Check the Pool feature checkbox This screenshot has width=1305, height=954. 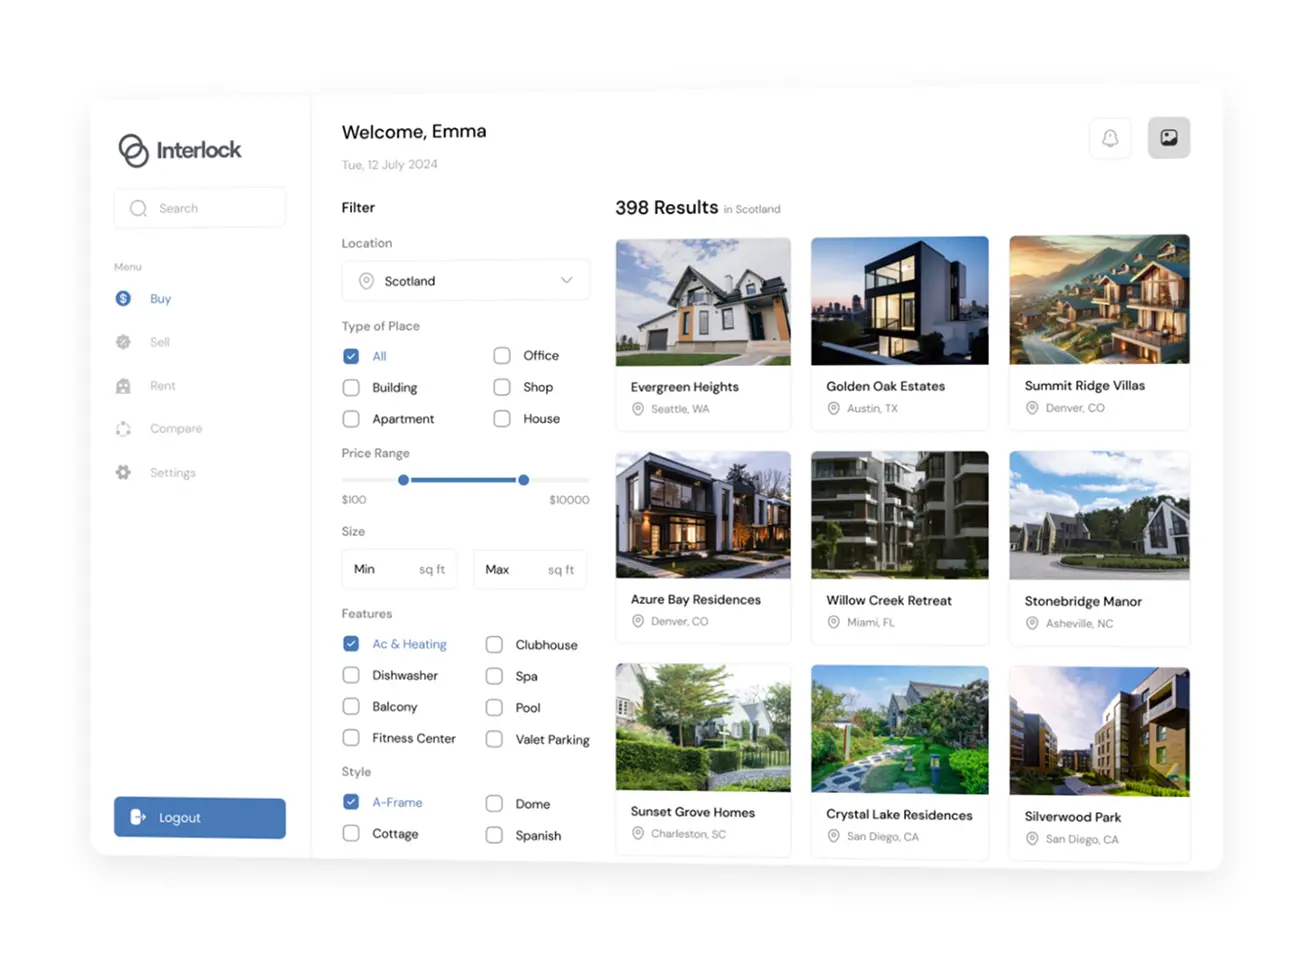pos(494,707)
